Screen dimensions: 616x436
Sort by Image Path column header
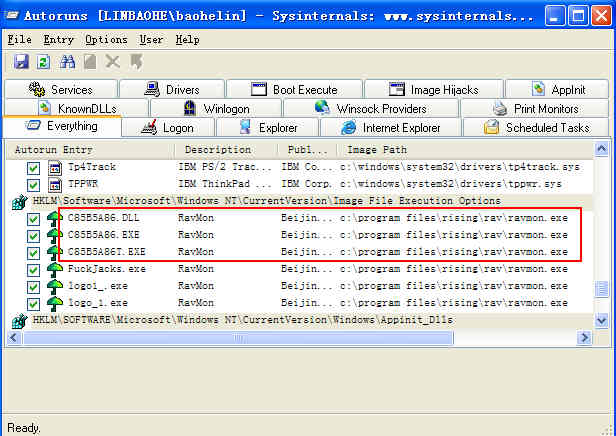pyautogui.click(x=464, y=150)
